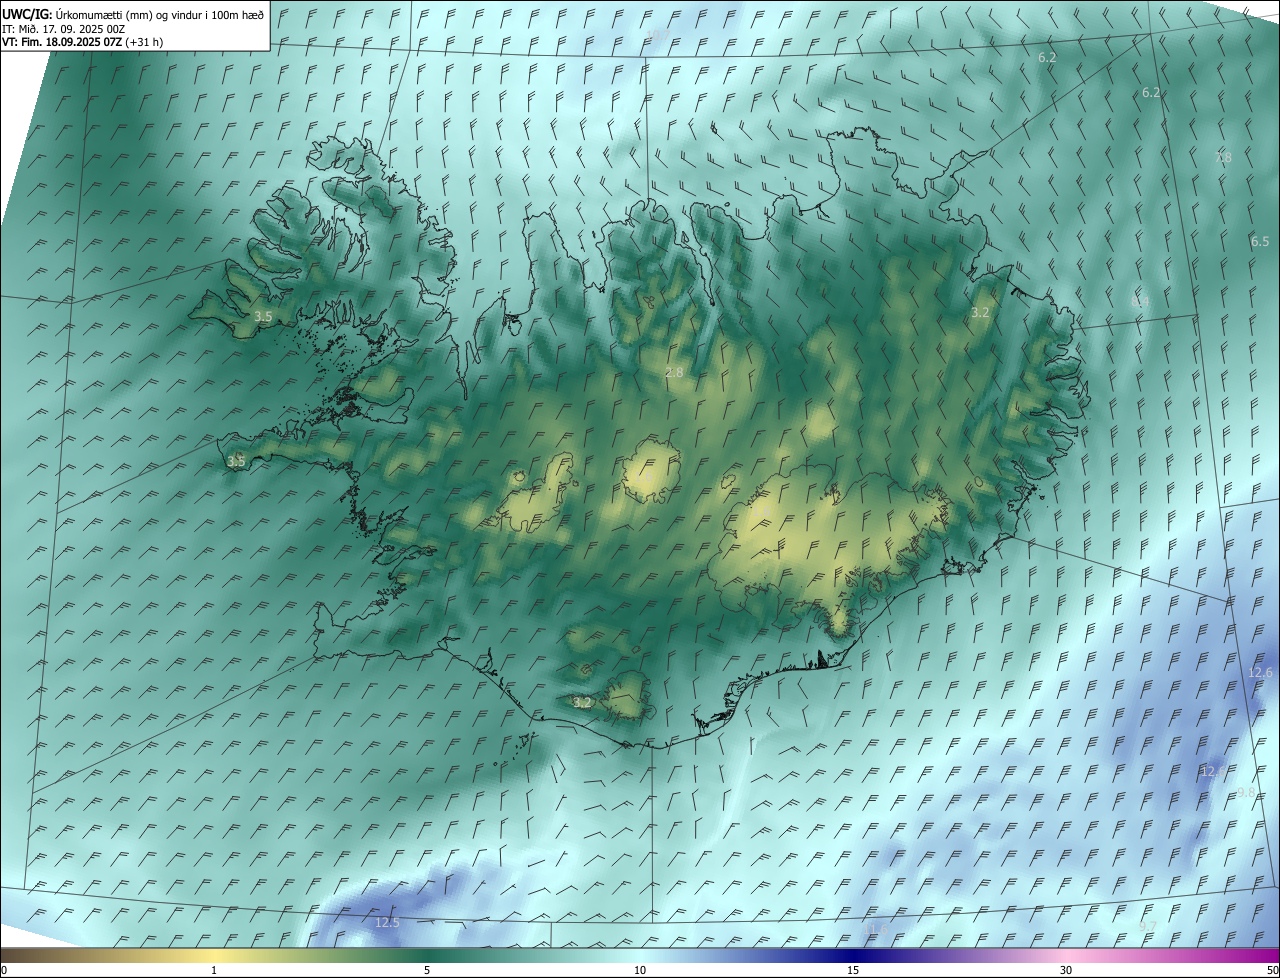Click the 50 tick on the color scale
The image size is (1280, 978).
[1272, 970]
